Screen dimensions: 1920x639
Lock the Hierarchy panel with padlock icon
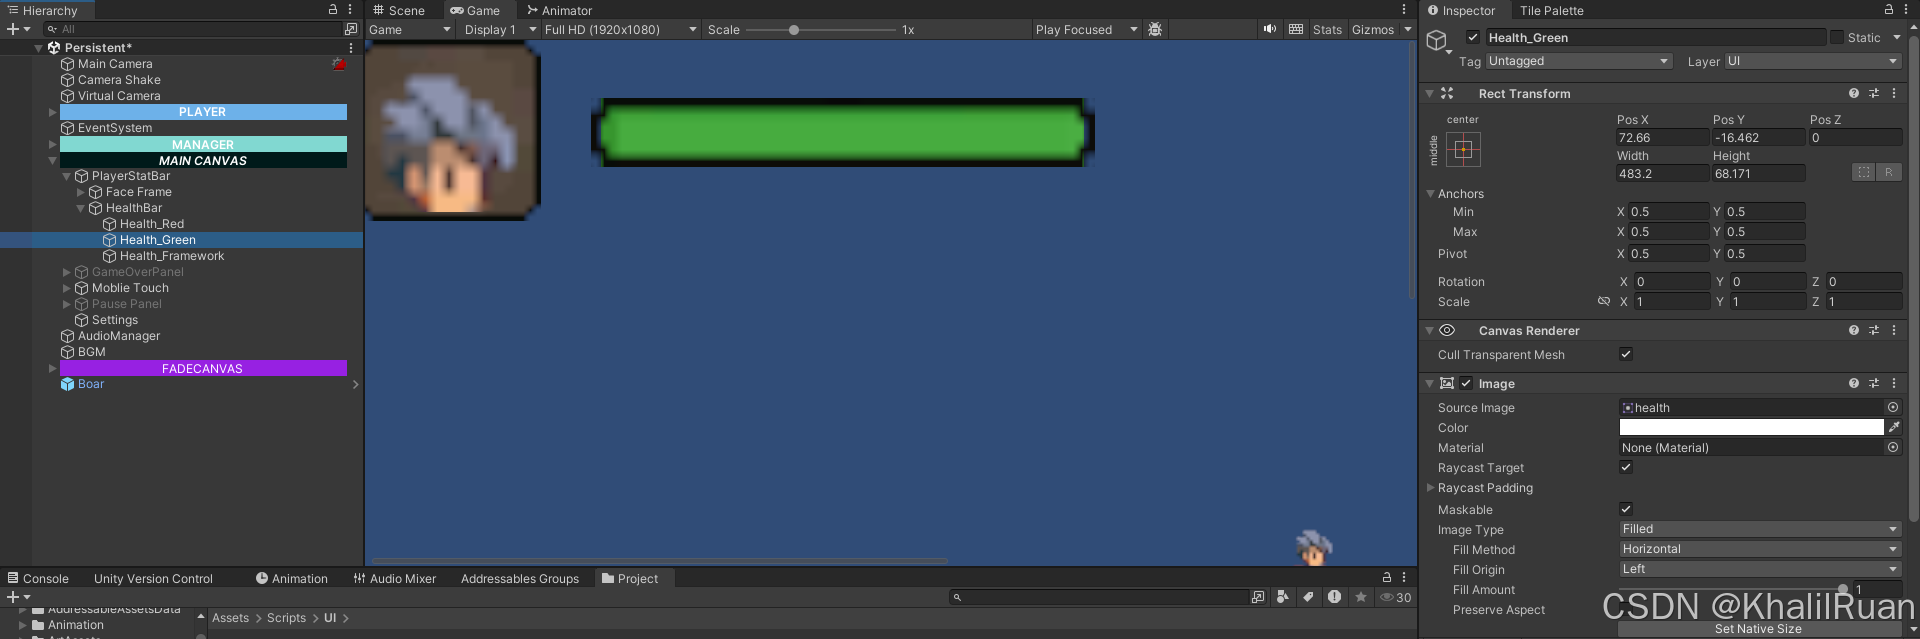pos(333,9)
